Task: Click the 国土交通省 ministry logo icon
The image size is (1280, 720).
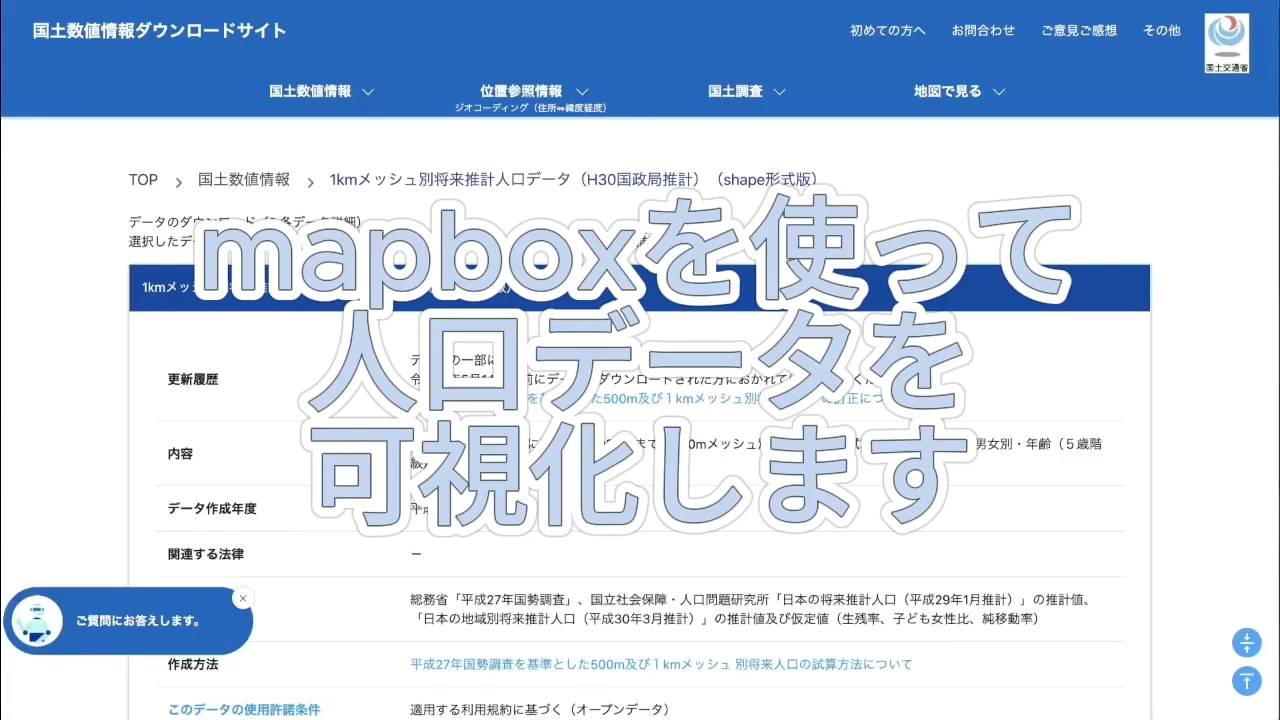Action: coord(1226,42)
